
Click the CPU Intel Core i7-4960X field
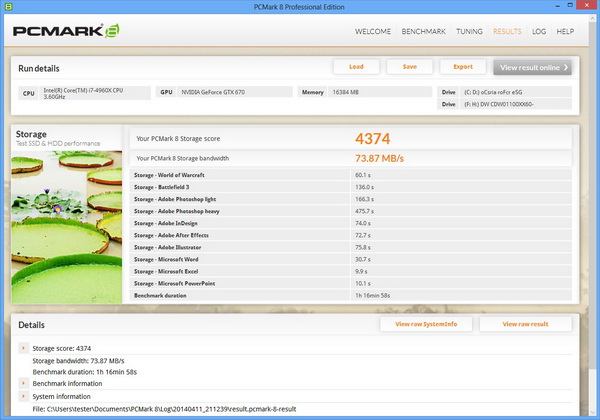point(85,93)
